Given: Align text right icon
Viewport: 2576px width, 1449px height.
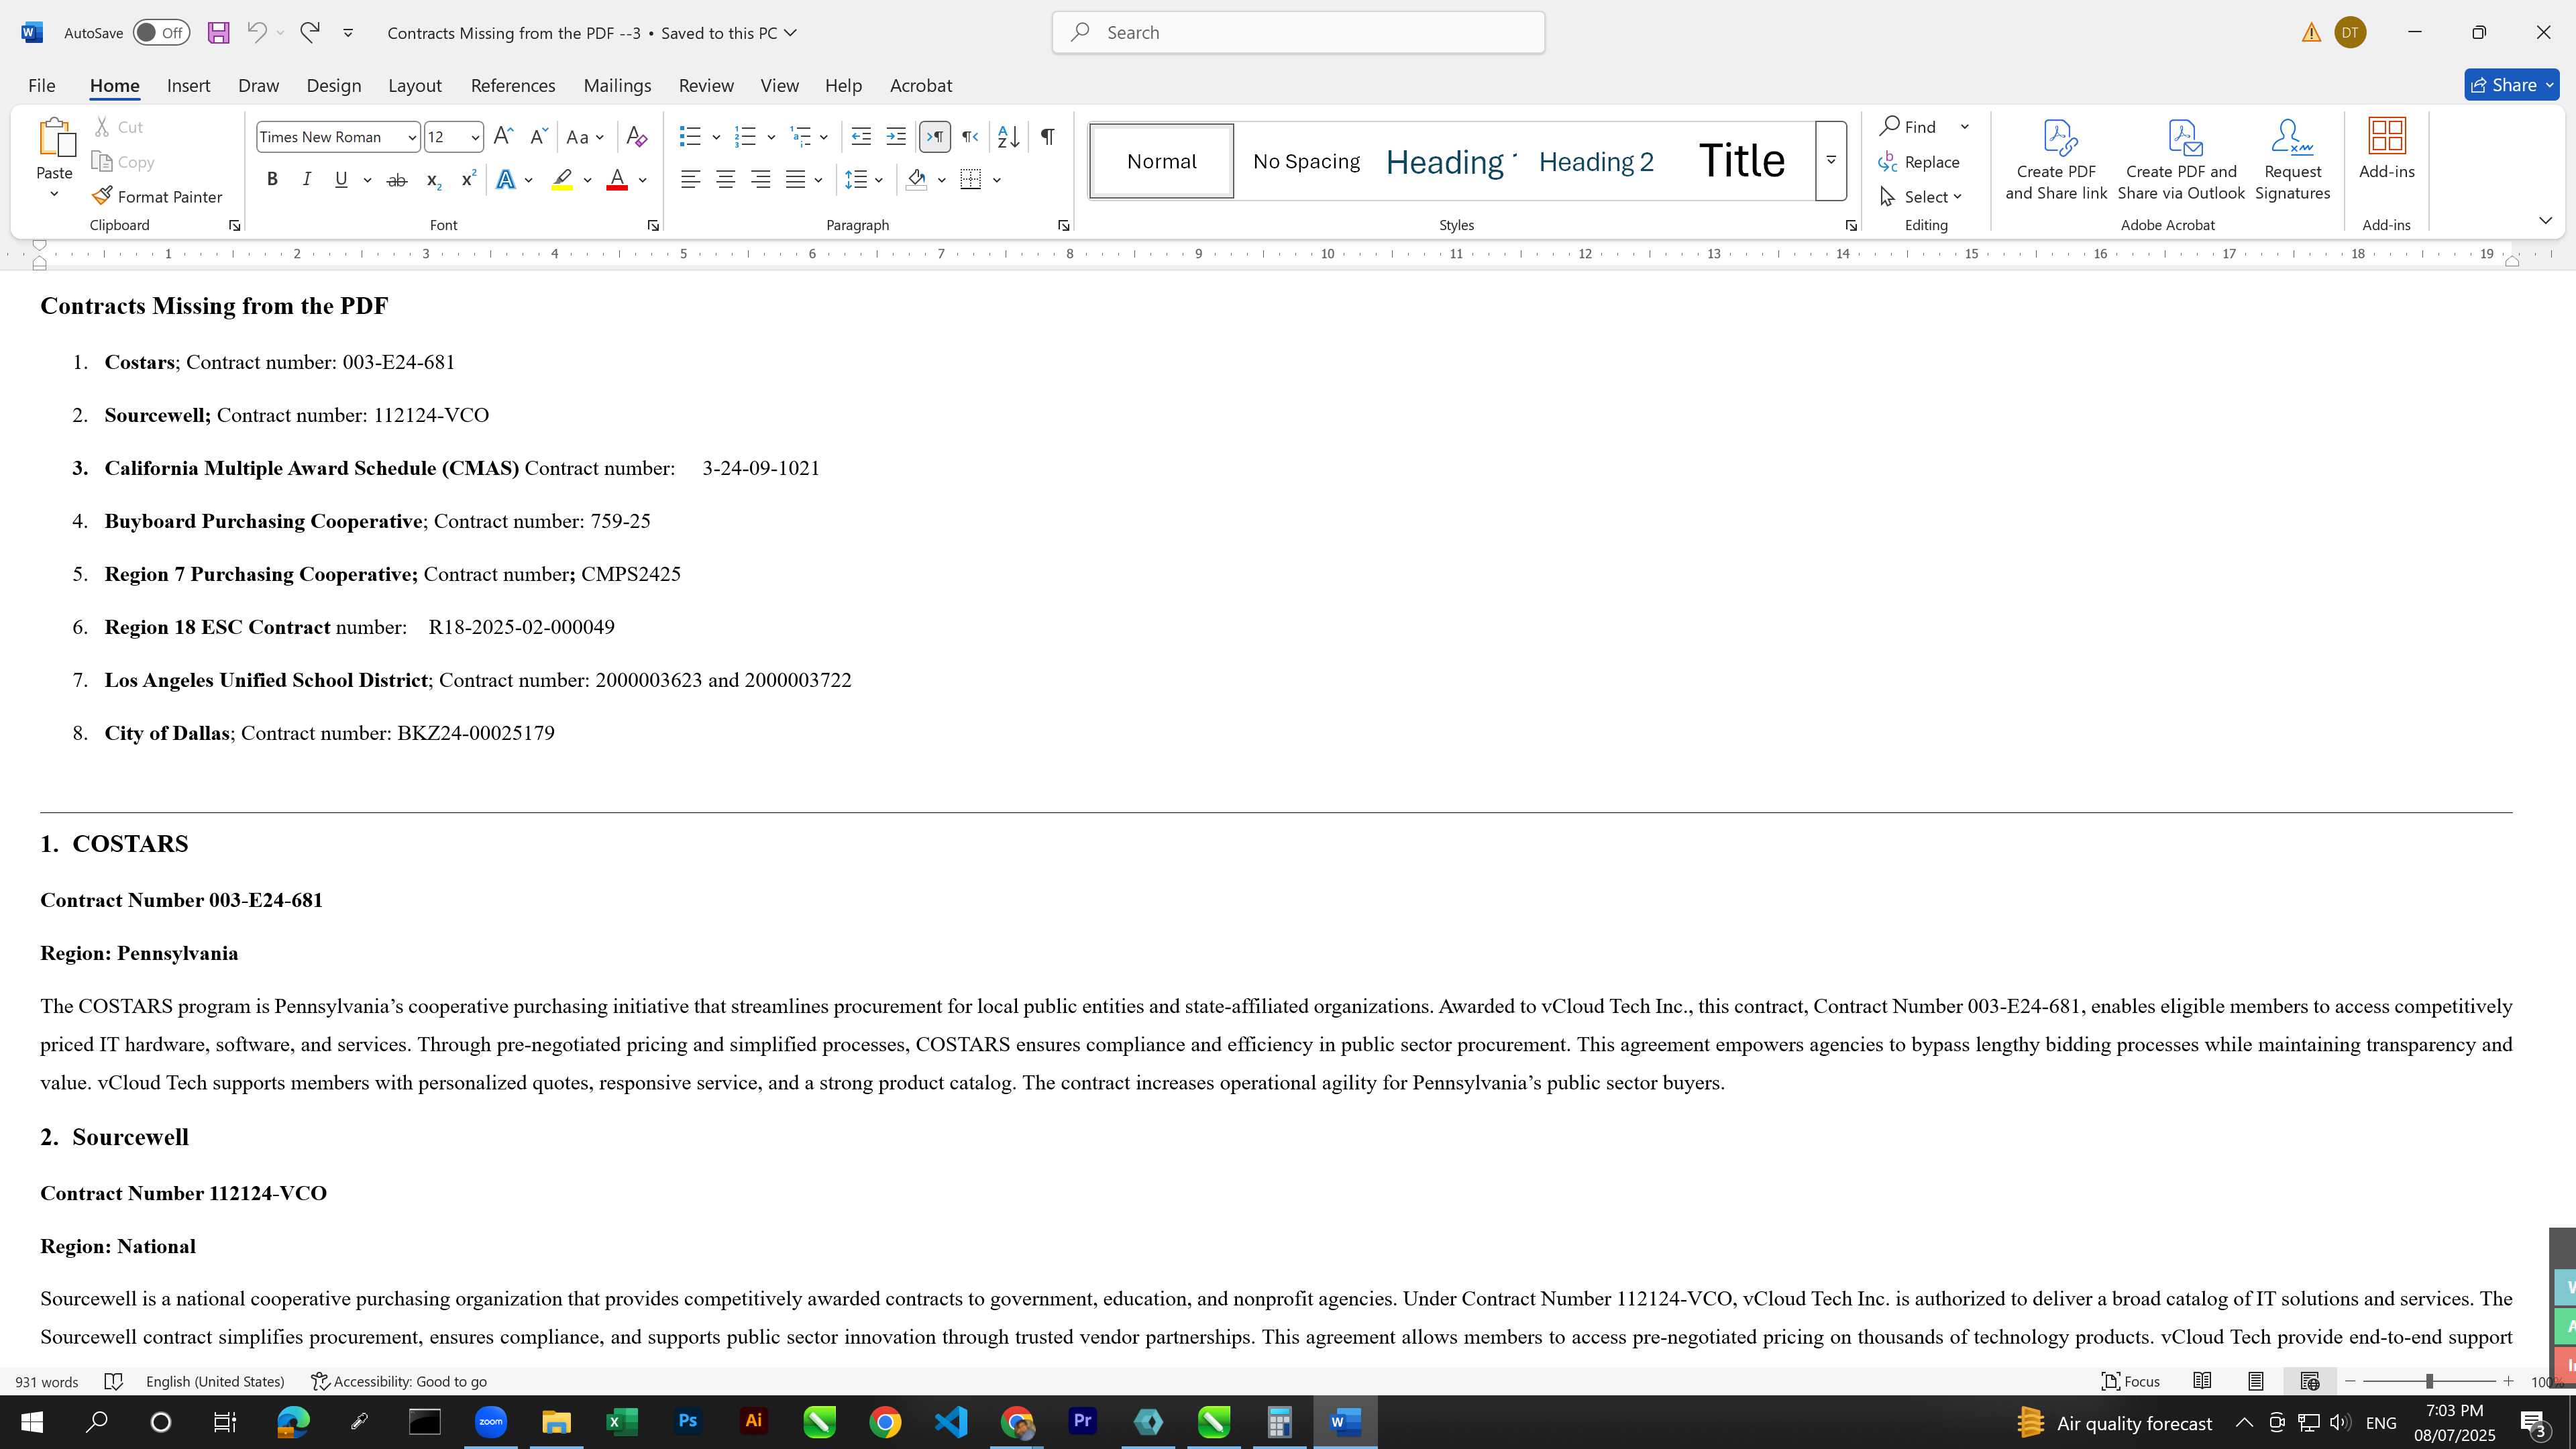Looking at the screenshot, I should click(x=761, y=180).
